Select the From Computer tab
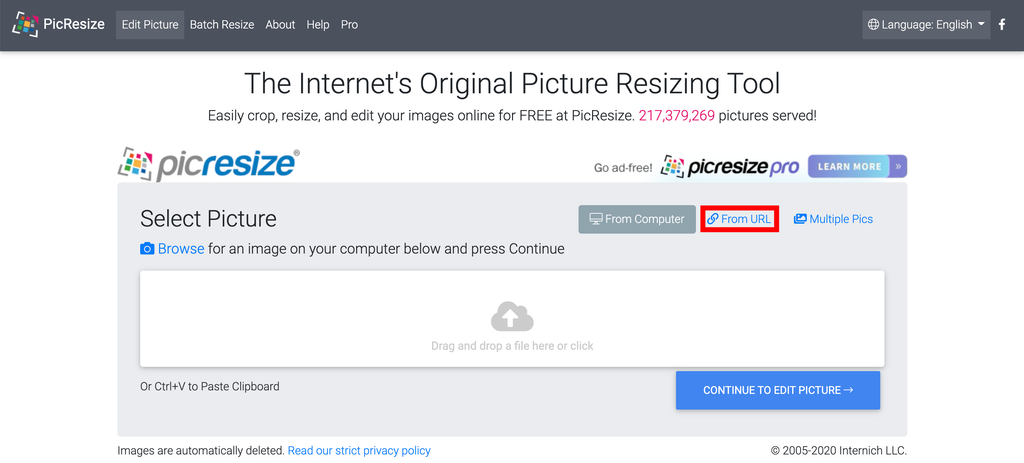This screenshot has height=463, width=1024. 636,219
